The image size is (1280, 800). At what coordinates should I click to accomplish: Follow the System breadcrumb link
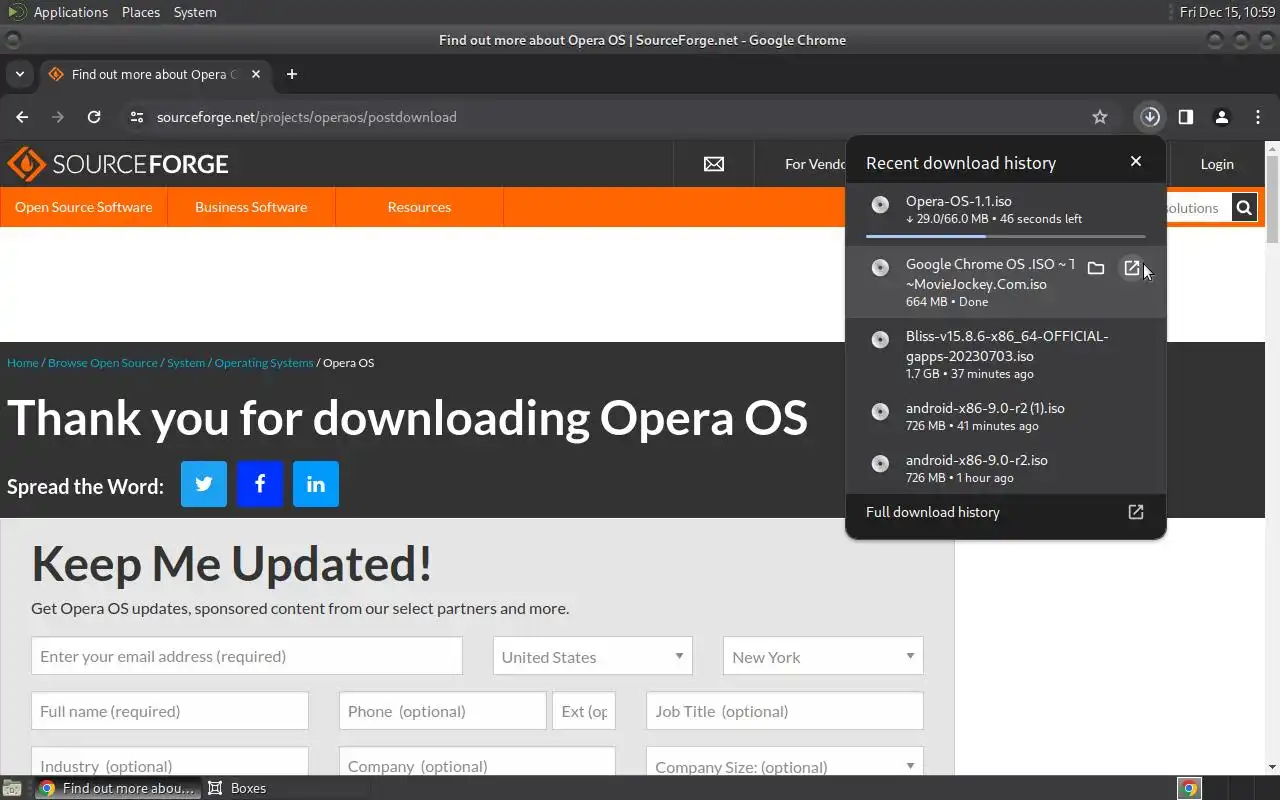coord(186,363)
